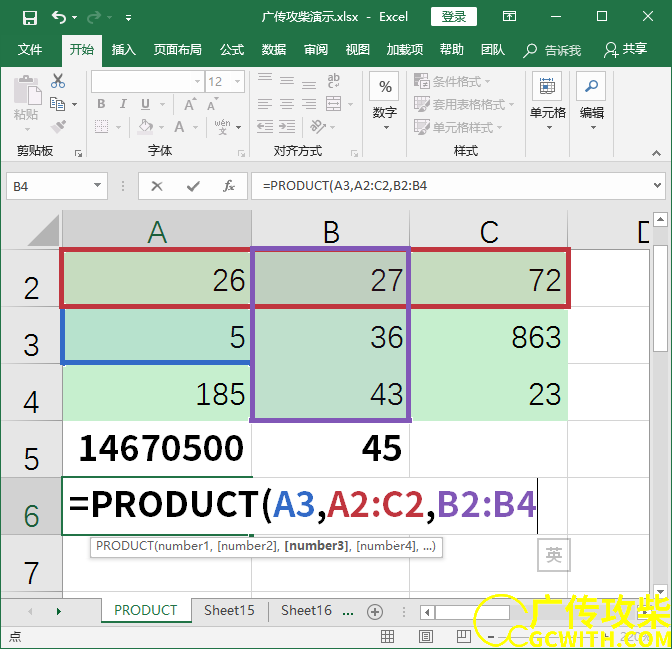672x649 pixels.
Task: Toggle Wrap Text icon
Action: pyautogui.click(x=333, y=81)
